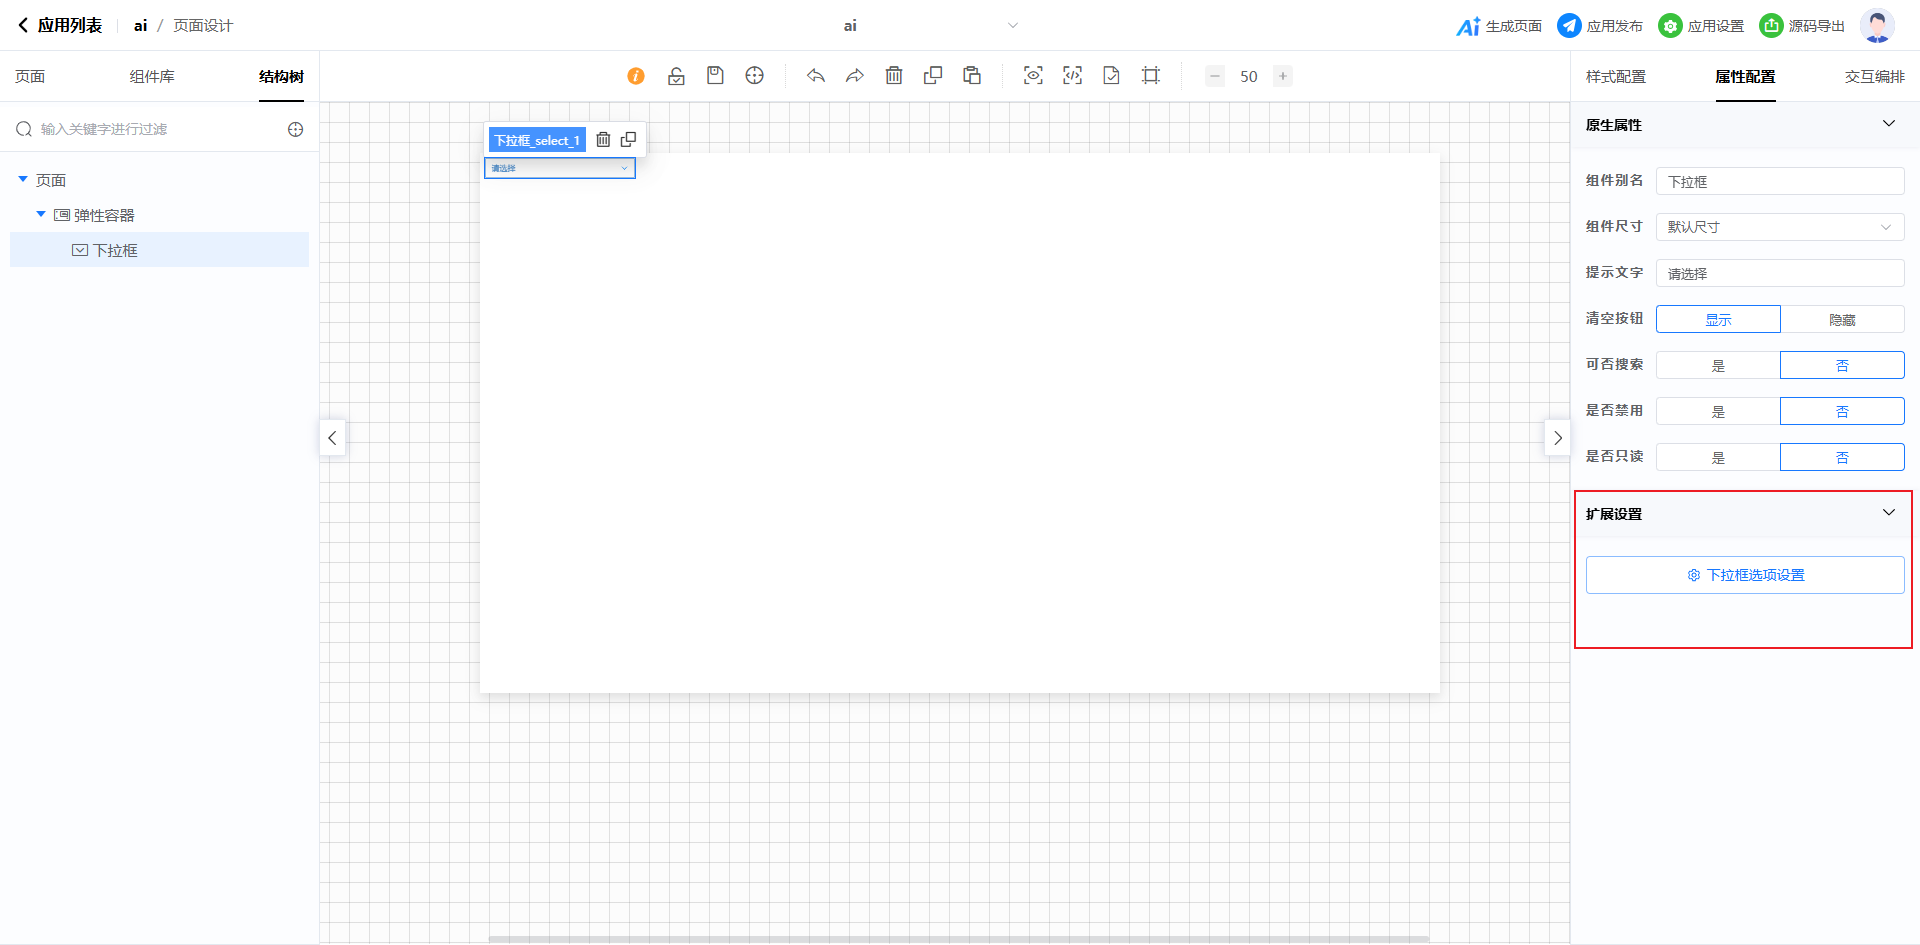Screen dimensions: 1920x945
Task: Set 是否禁用 to 是
Action: coord(1718,412)
